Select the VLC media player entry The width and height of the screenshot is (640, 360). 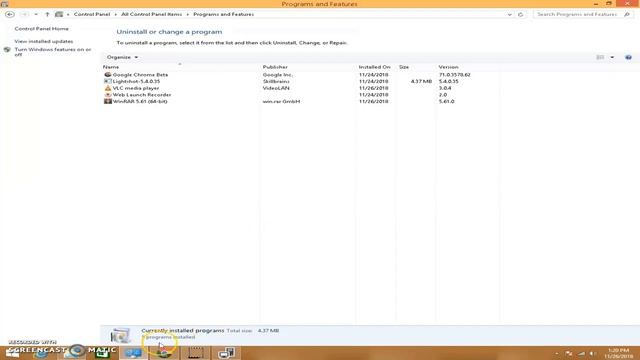coord(136,88)
